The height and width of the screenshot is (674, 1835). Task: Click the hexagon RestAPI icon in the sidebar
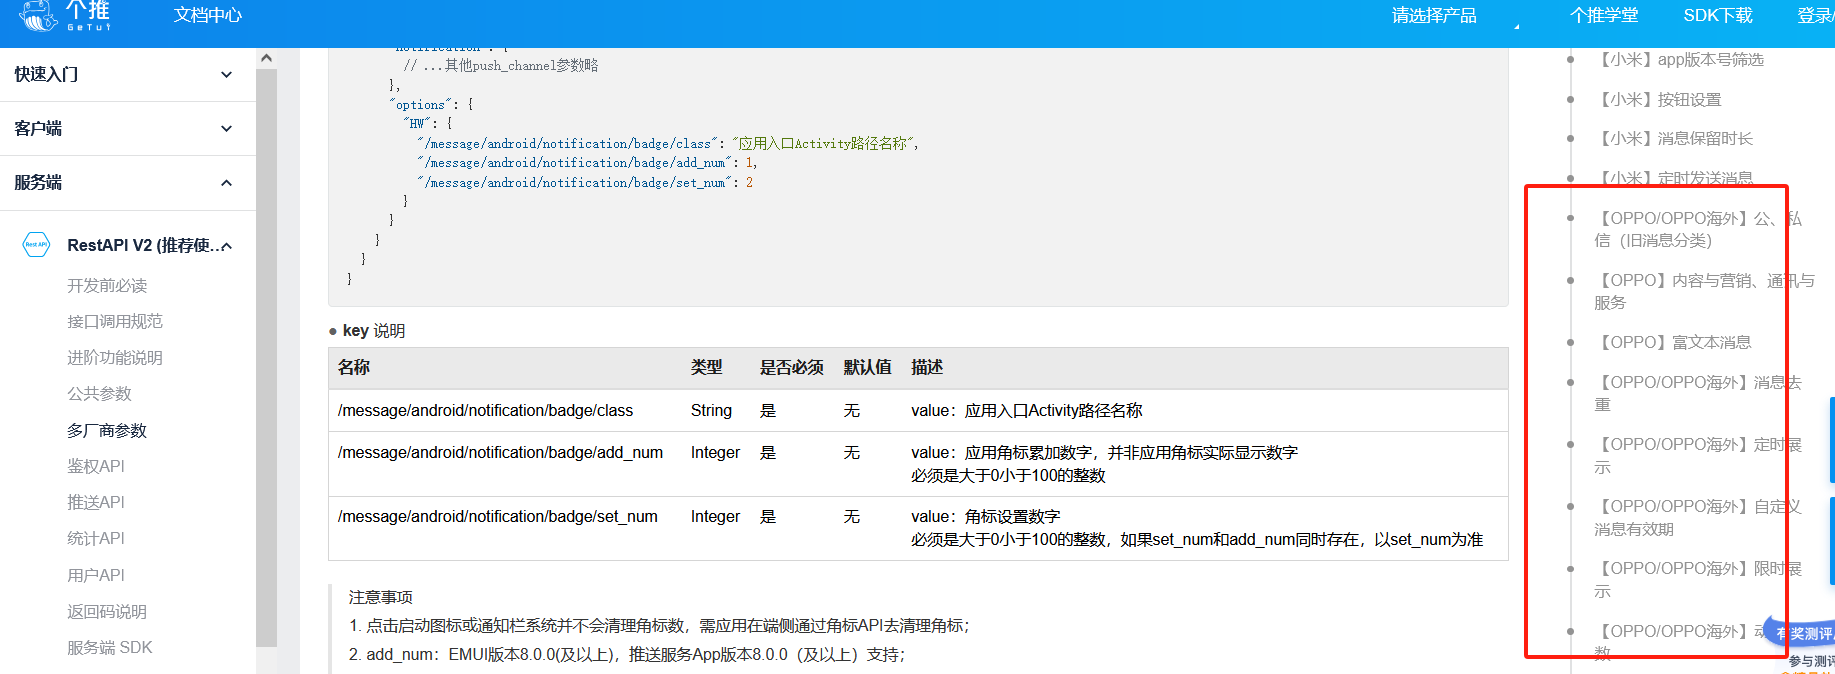pyautogui.click(x=36, y=244)
